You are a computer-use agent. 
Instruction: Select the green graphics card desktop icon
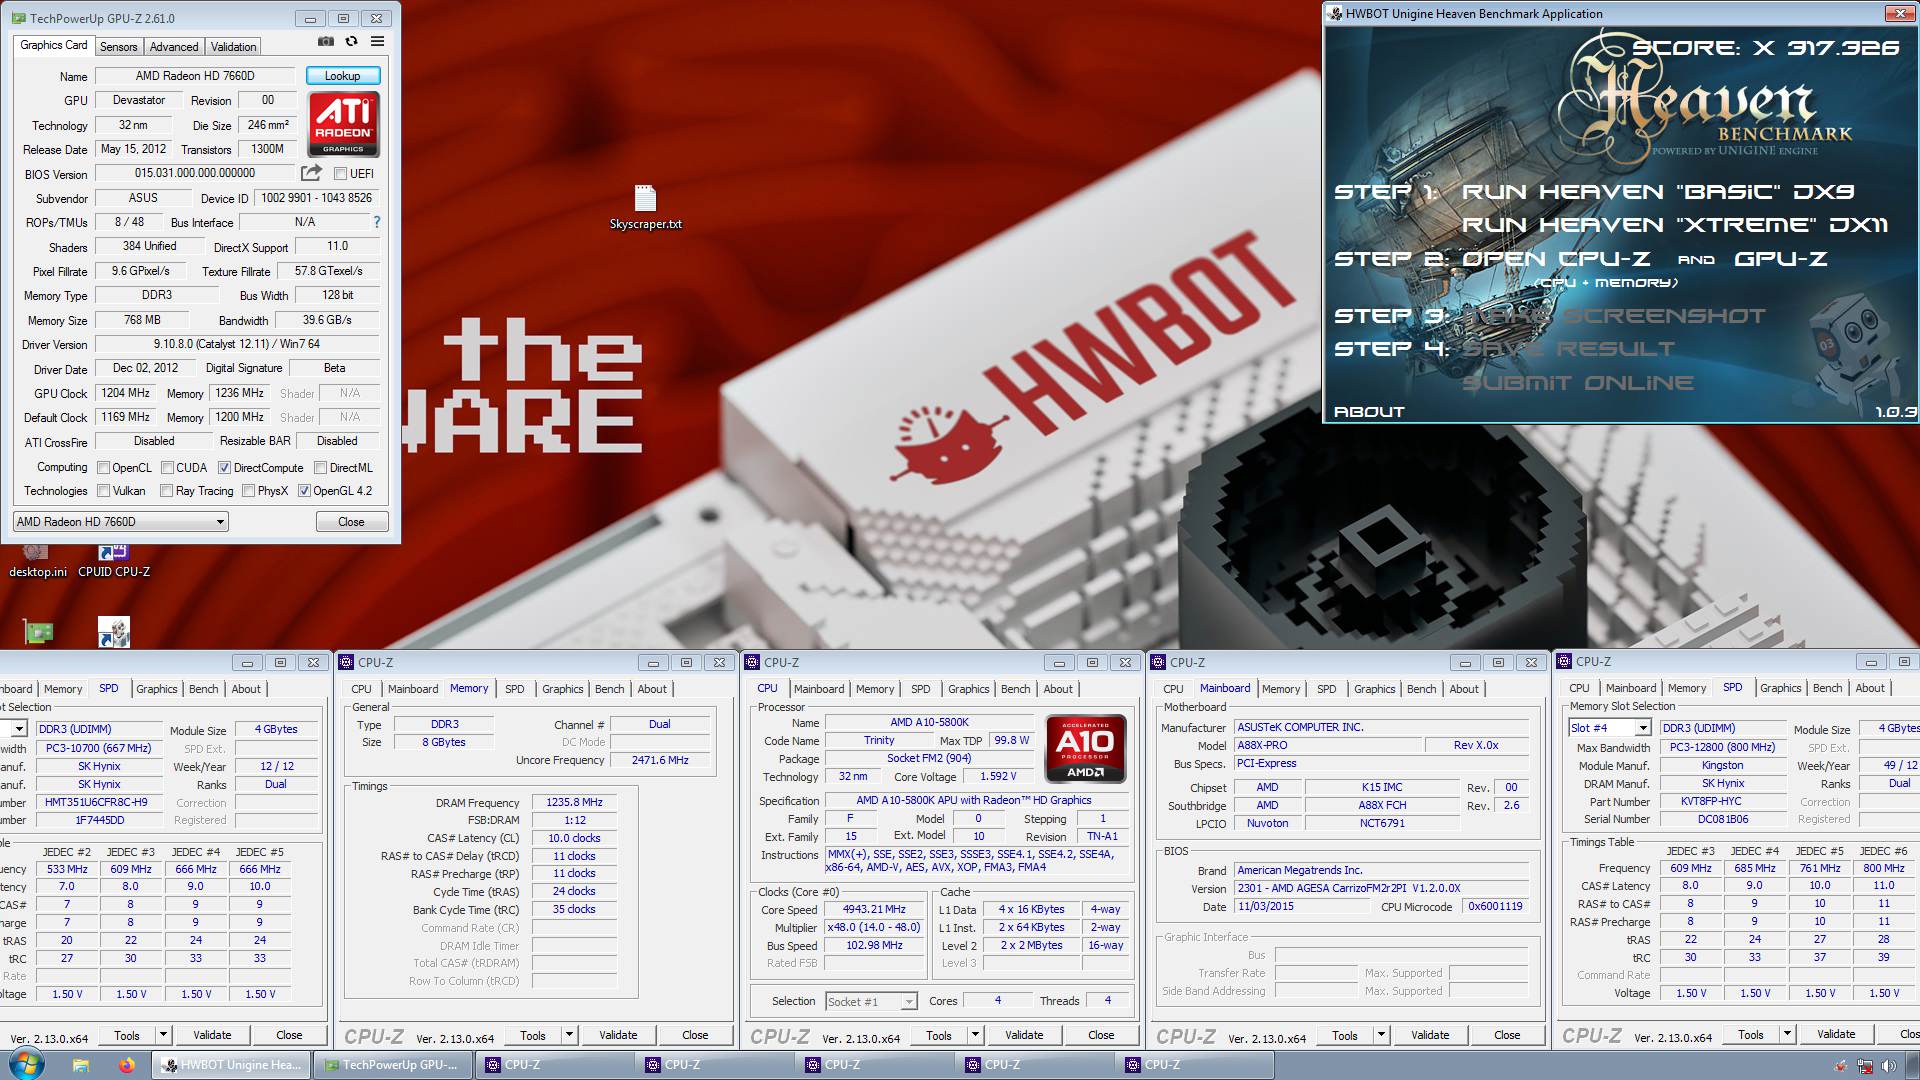pos(38,632)
